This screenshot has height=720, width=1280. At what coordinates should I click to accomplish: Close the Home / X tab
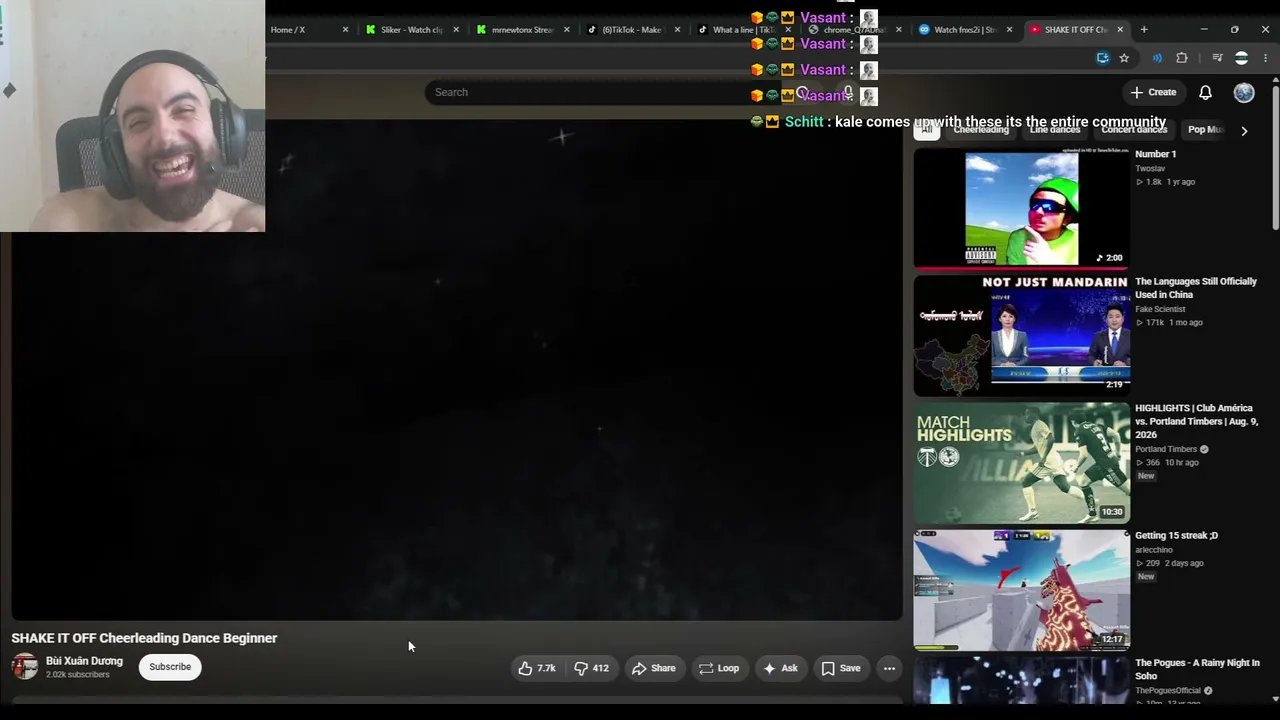coord(346,30)
